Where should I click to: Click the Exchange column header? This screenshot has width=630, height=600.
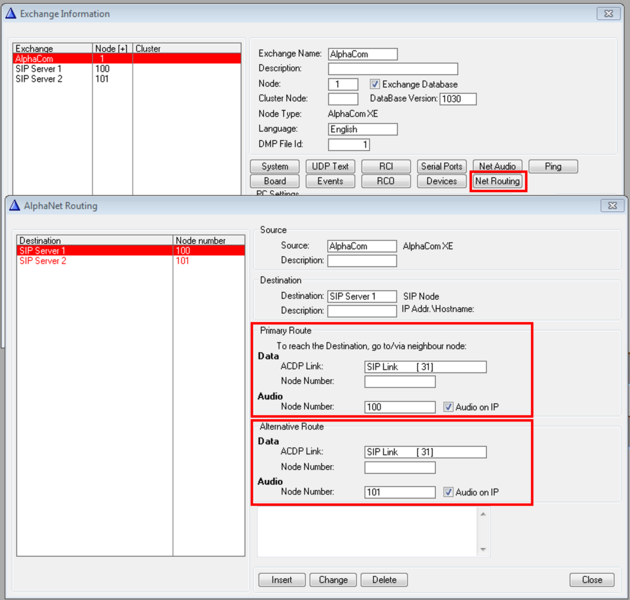coord(53,49)
